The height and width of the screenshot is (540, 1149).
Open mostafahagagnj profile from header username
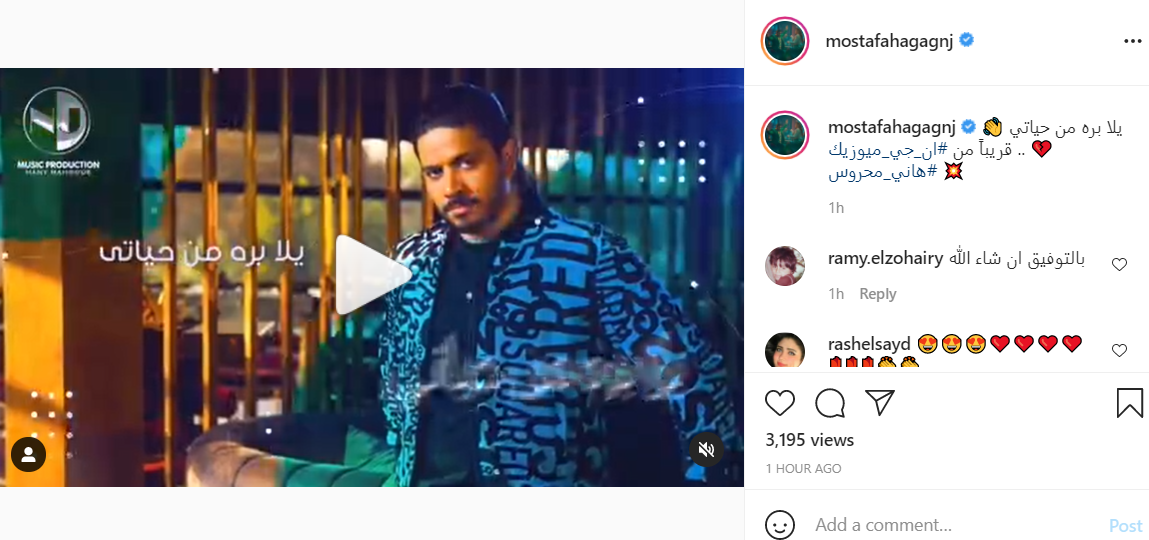point(889,41)
